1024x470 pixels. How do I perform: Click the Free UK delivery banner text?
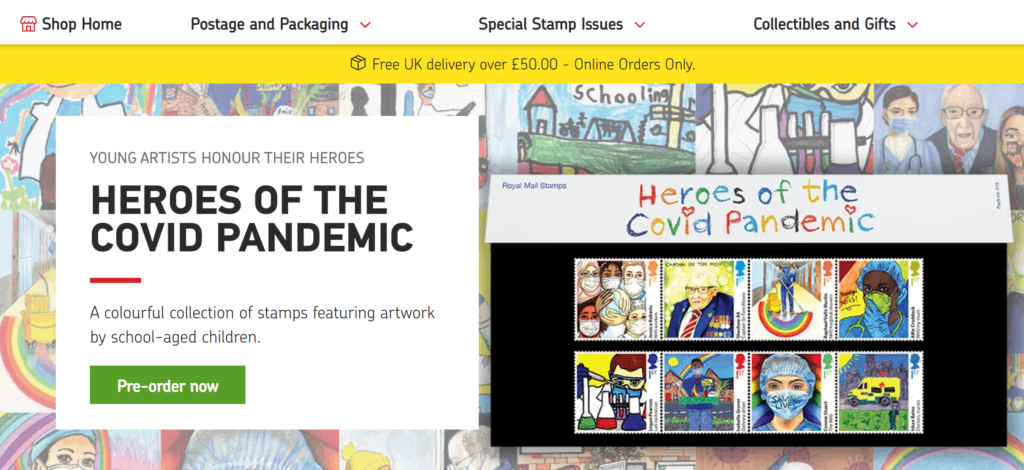pos(534,64)
